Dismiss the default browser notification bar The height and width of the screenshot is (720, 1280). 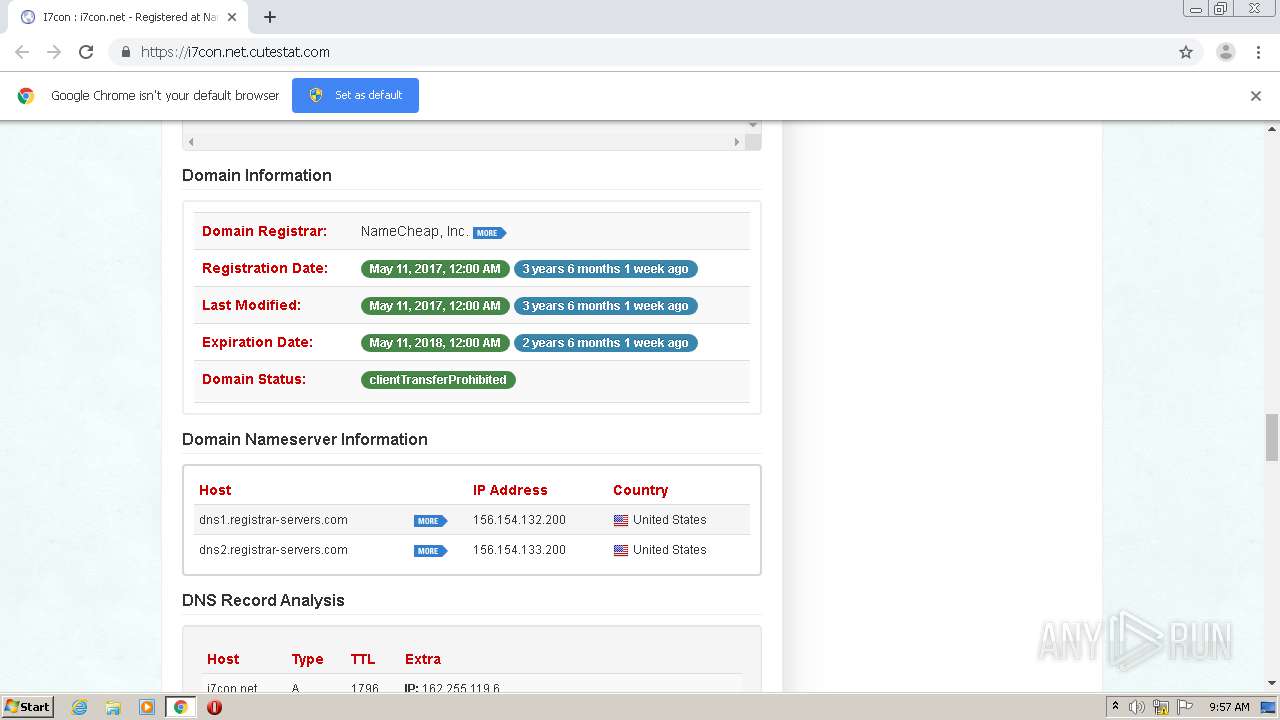point(1256,96)
